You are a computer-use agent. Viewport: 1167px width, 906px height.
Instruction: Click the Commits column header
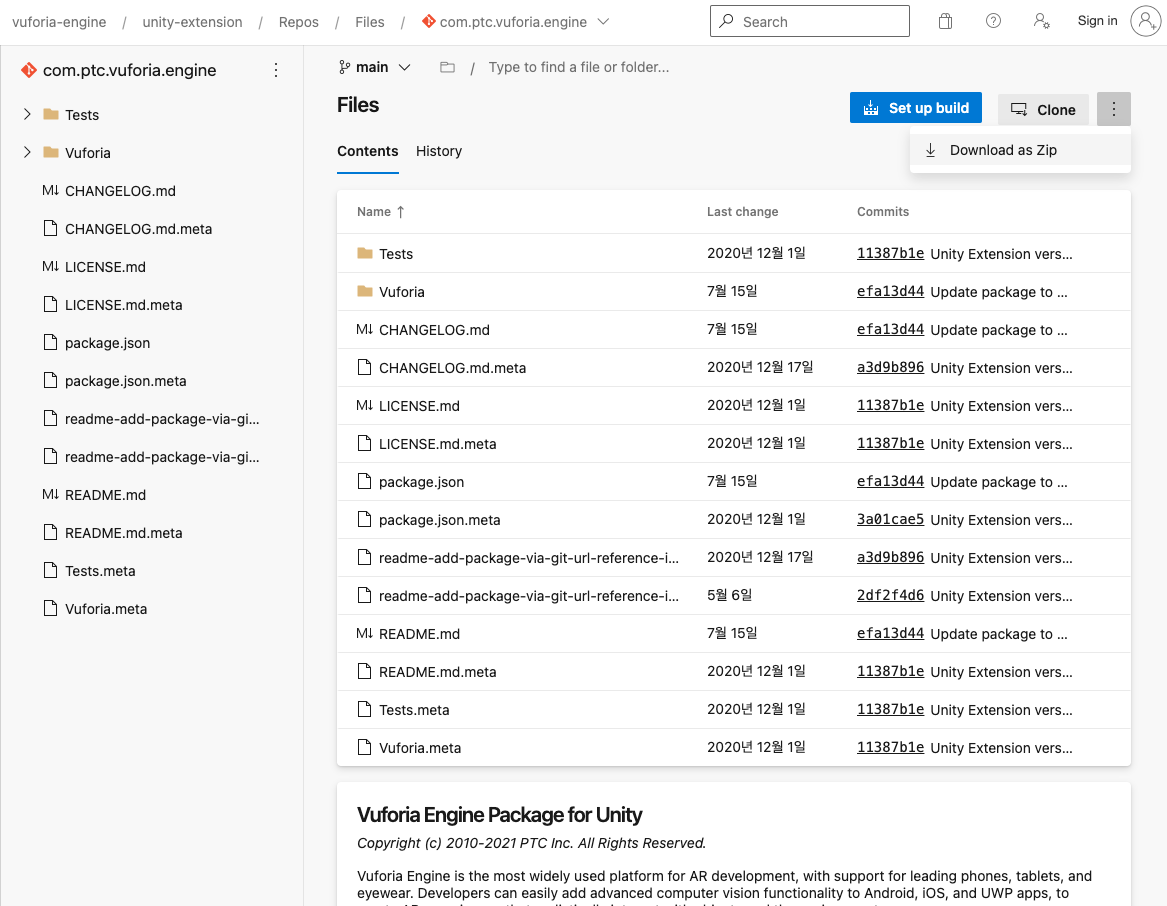click(883, 211)
